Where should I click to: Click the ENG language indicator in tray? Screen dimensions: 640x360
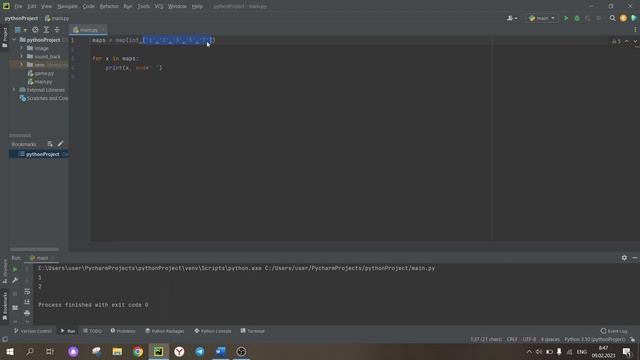click(x=582, y=351)
